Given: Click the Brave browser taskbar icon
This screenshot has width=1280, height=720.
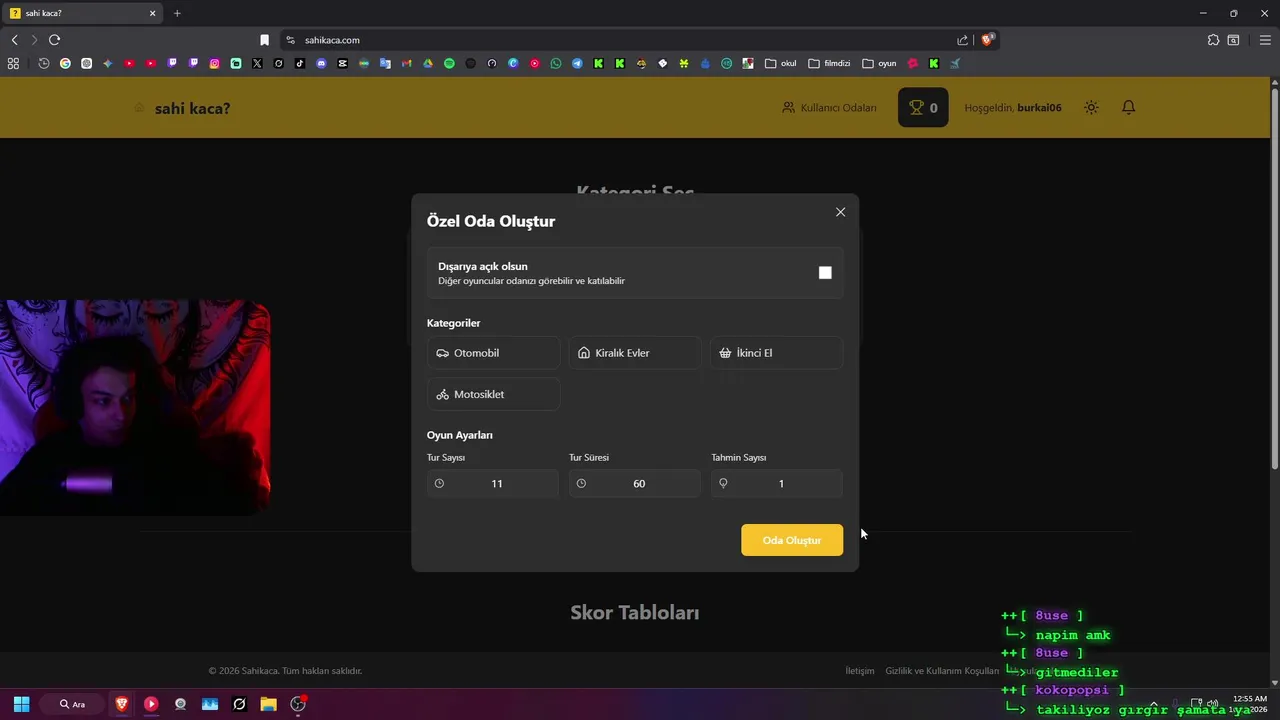Looking at the screenshot, I should point(122,704).
